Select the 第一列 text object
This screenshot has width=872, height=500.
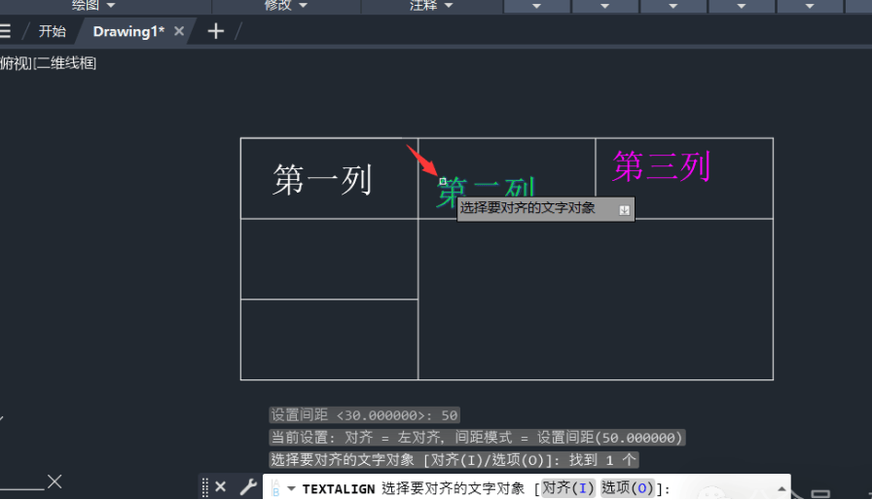coord(322,179)
